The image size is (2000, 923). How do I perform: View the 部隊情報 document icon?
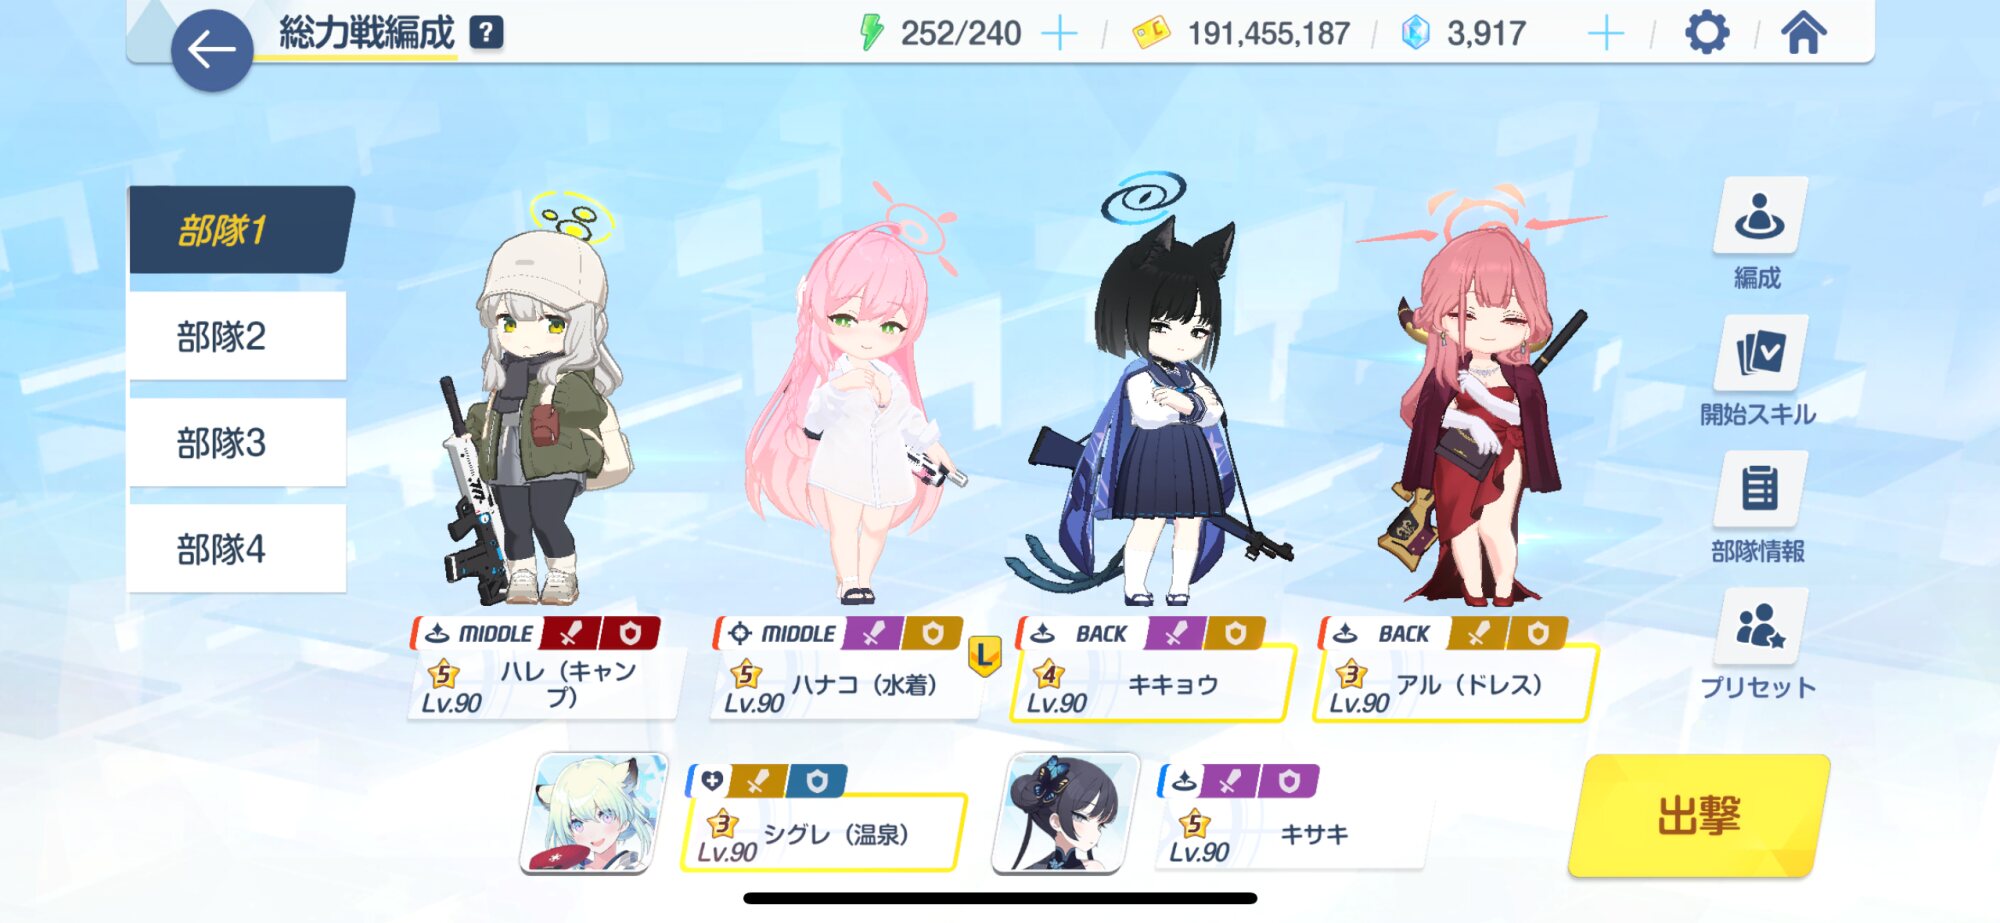[1759, 489]
